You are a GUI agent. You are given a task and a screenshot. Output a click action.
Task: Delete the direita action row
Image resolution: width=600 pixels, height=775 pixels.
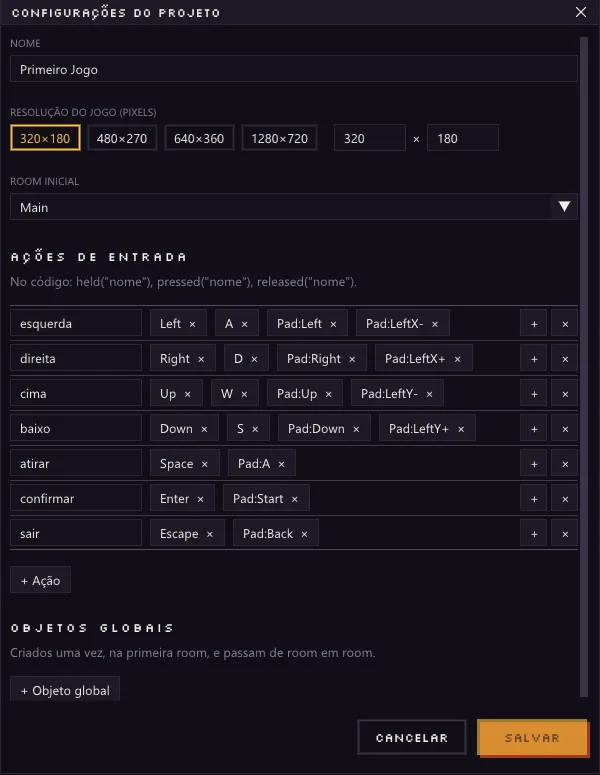565,359
